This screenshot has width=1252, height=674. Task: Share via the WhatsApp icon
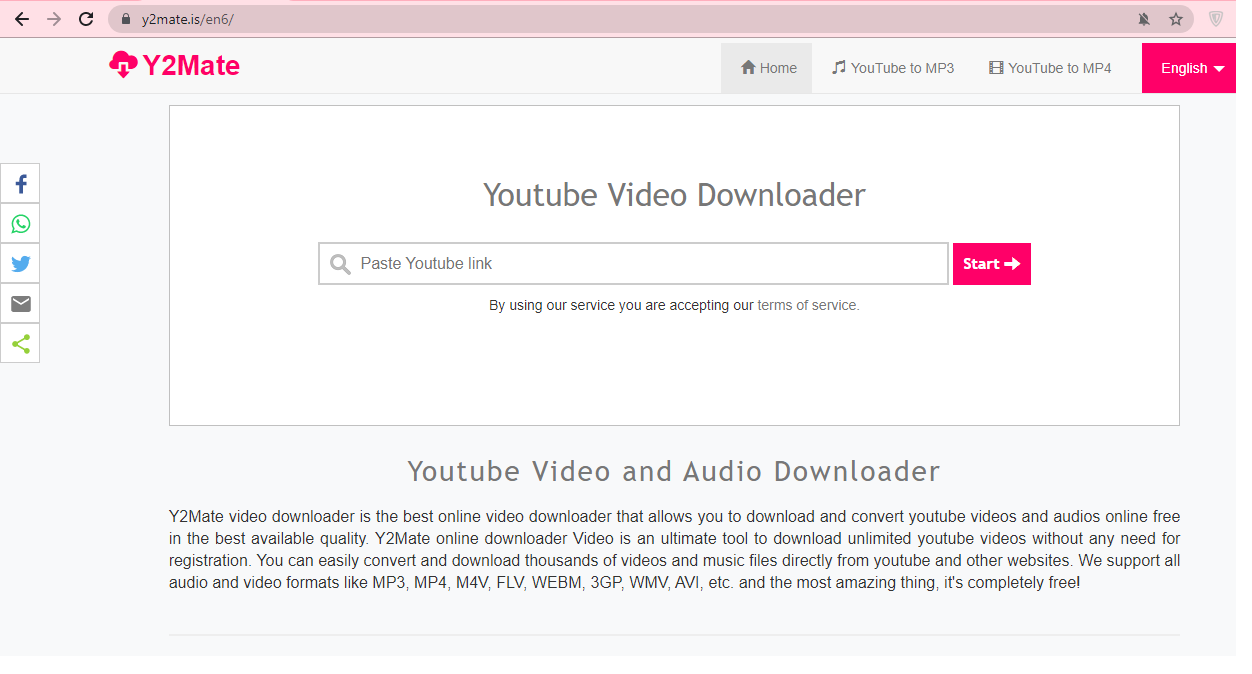point(21,224)
